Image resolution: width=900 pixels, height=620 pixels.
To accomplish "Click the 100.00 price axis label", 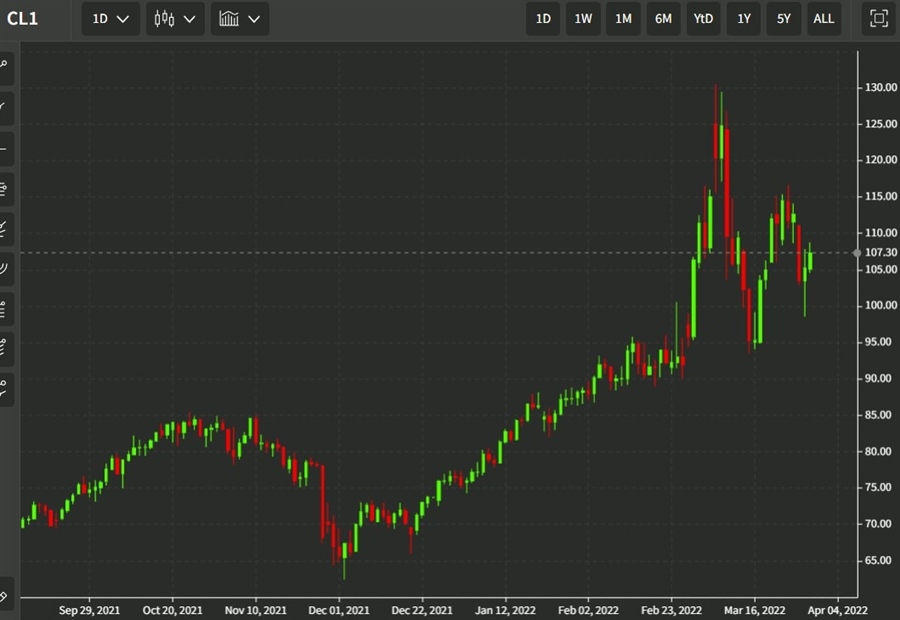I will point(880,305).
